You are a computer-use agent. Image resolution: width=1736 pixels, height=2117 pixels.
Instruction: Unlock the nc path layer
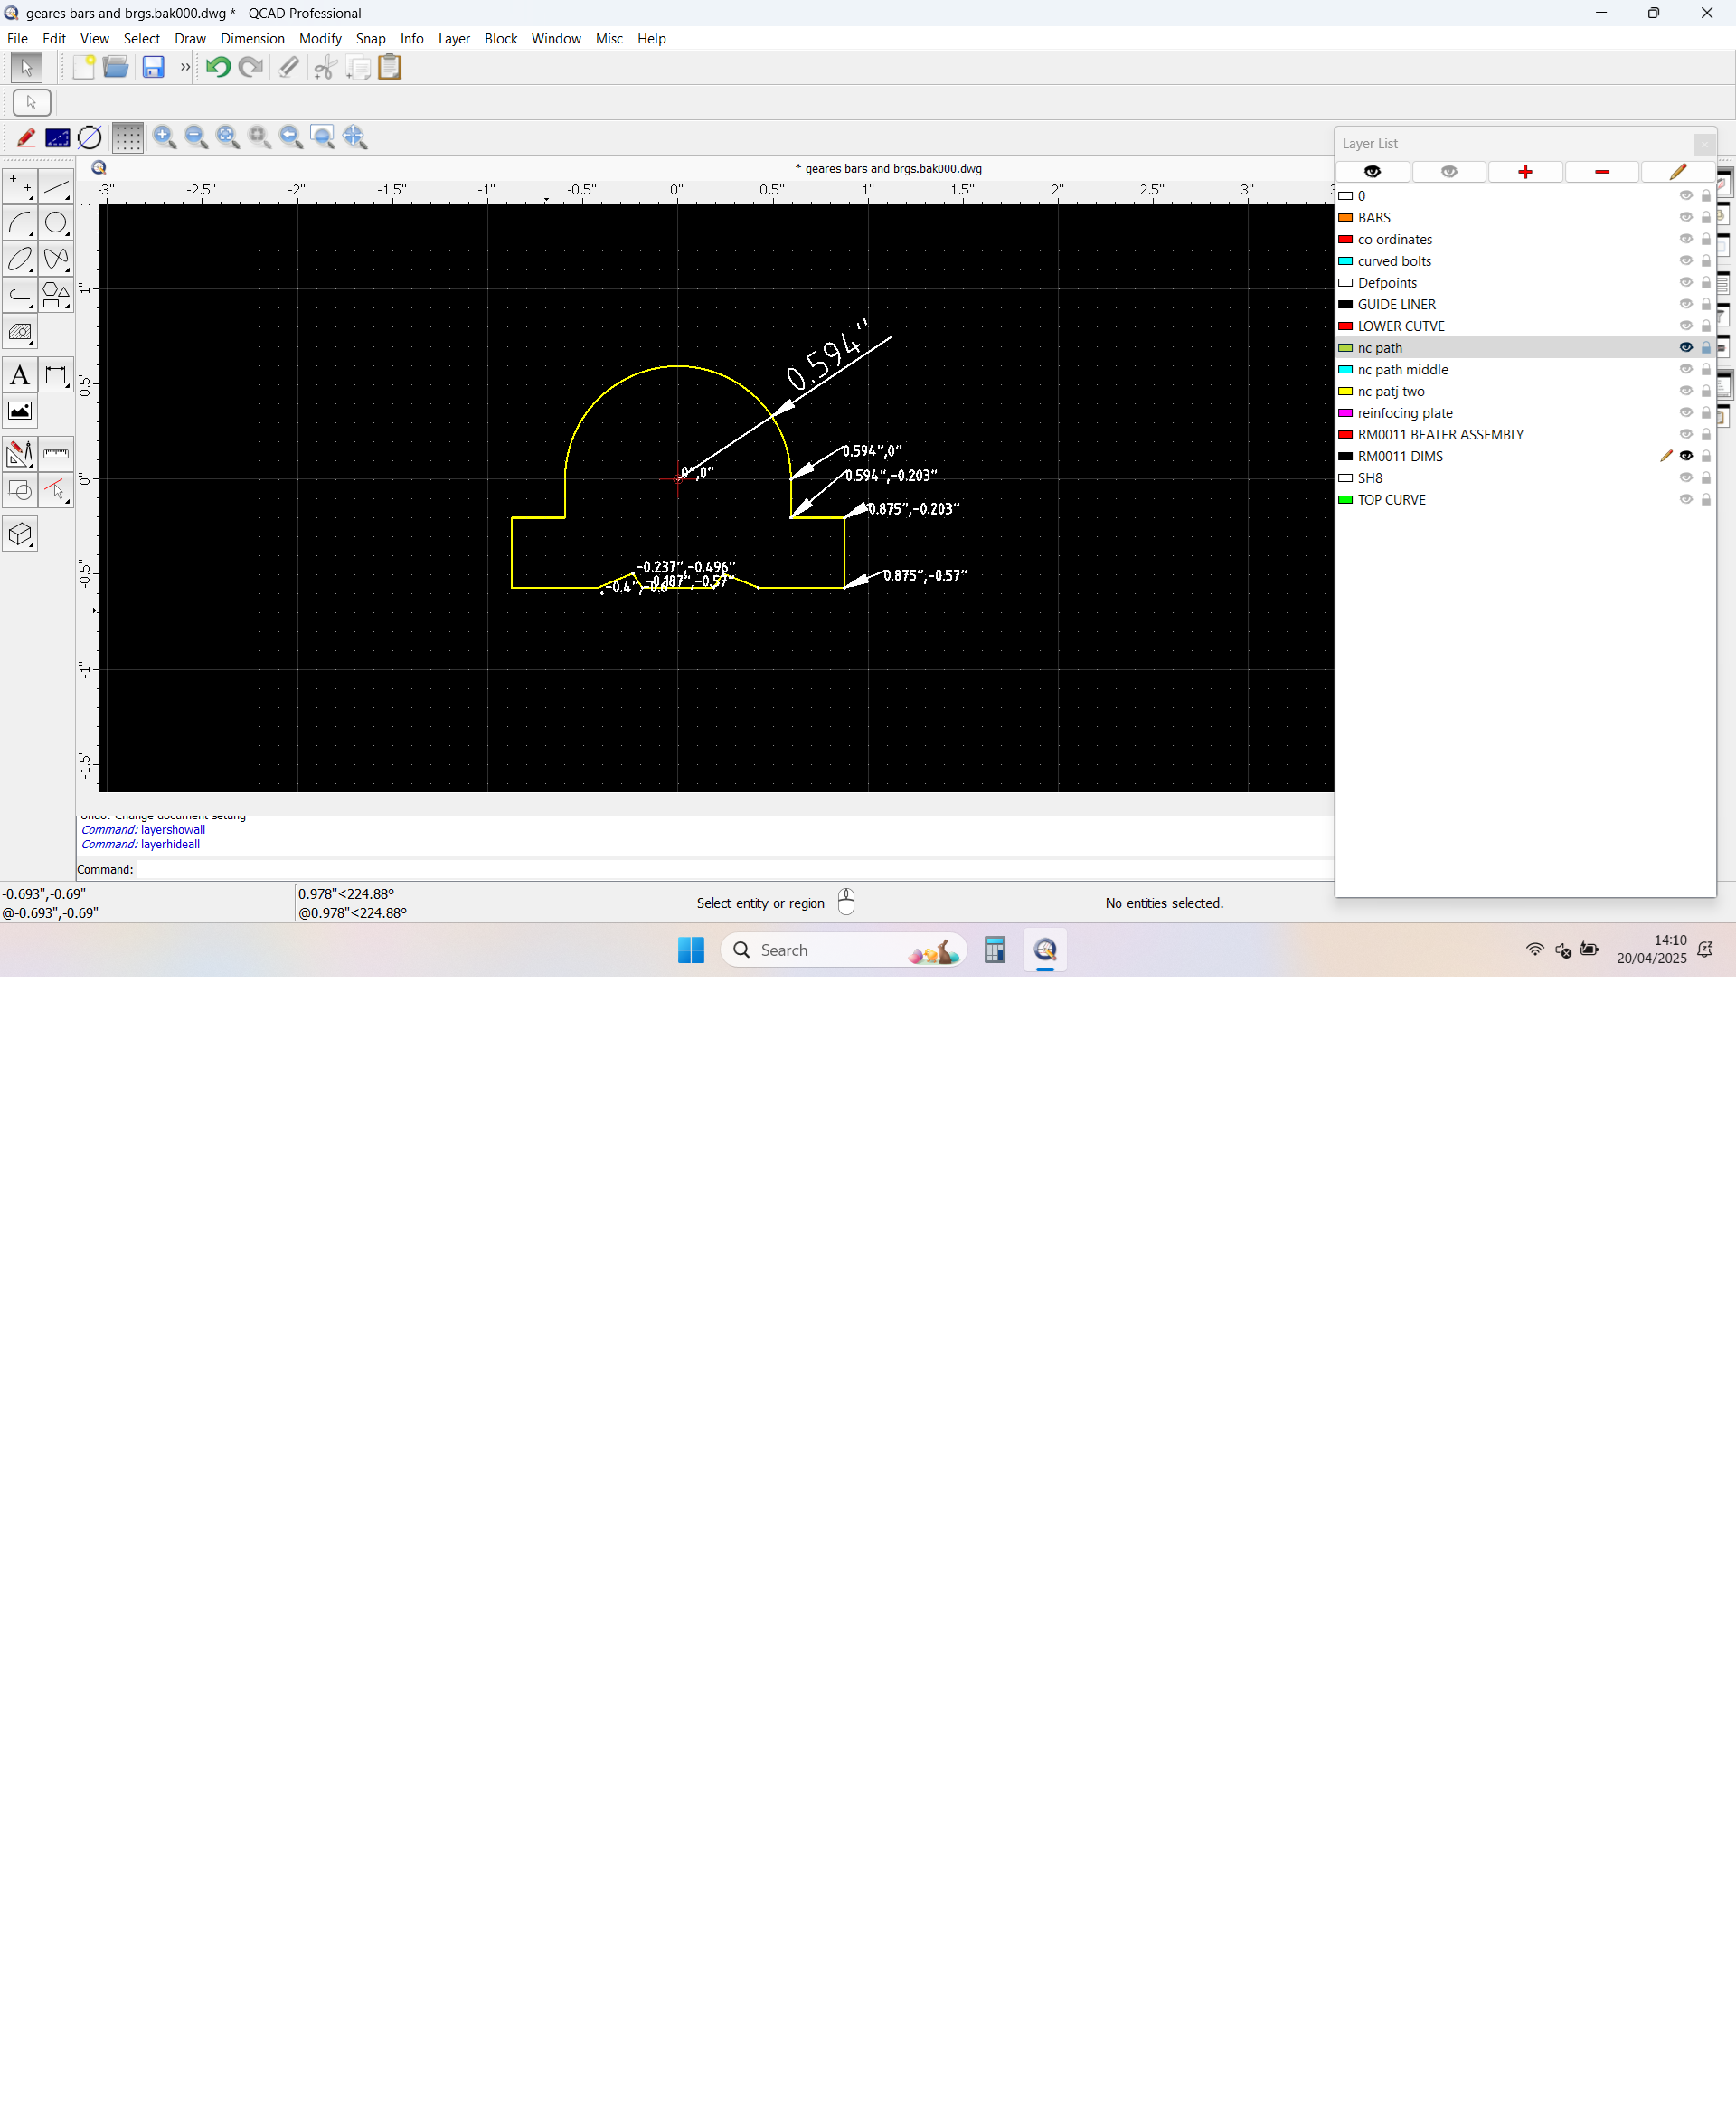point(1706,348)
